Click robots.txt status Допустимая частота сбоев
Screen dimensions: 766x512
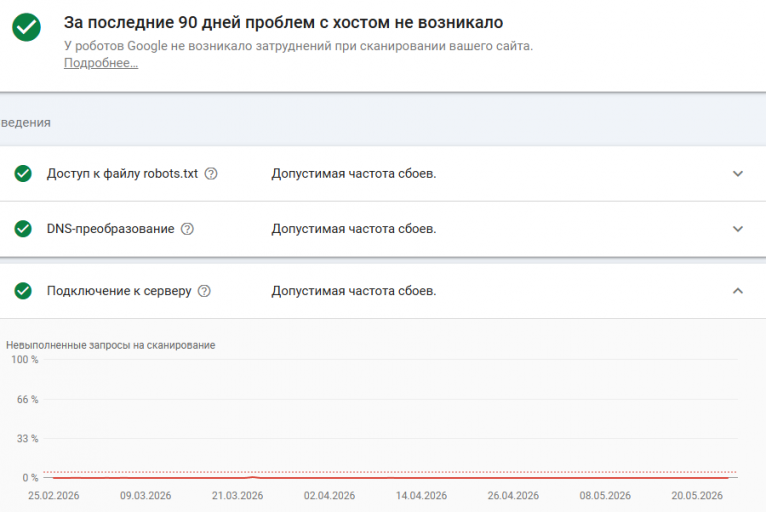(354, 173)
